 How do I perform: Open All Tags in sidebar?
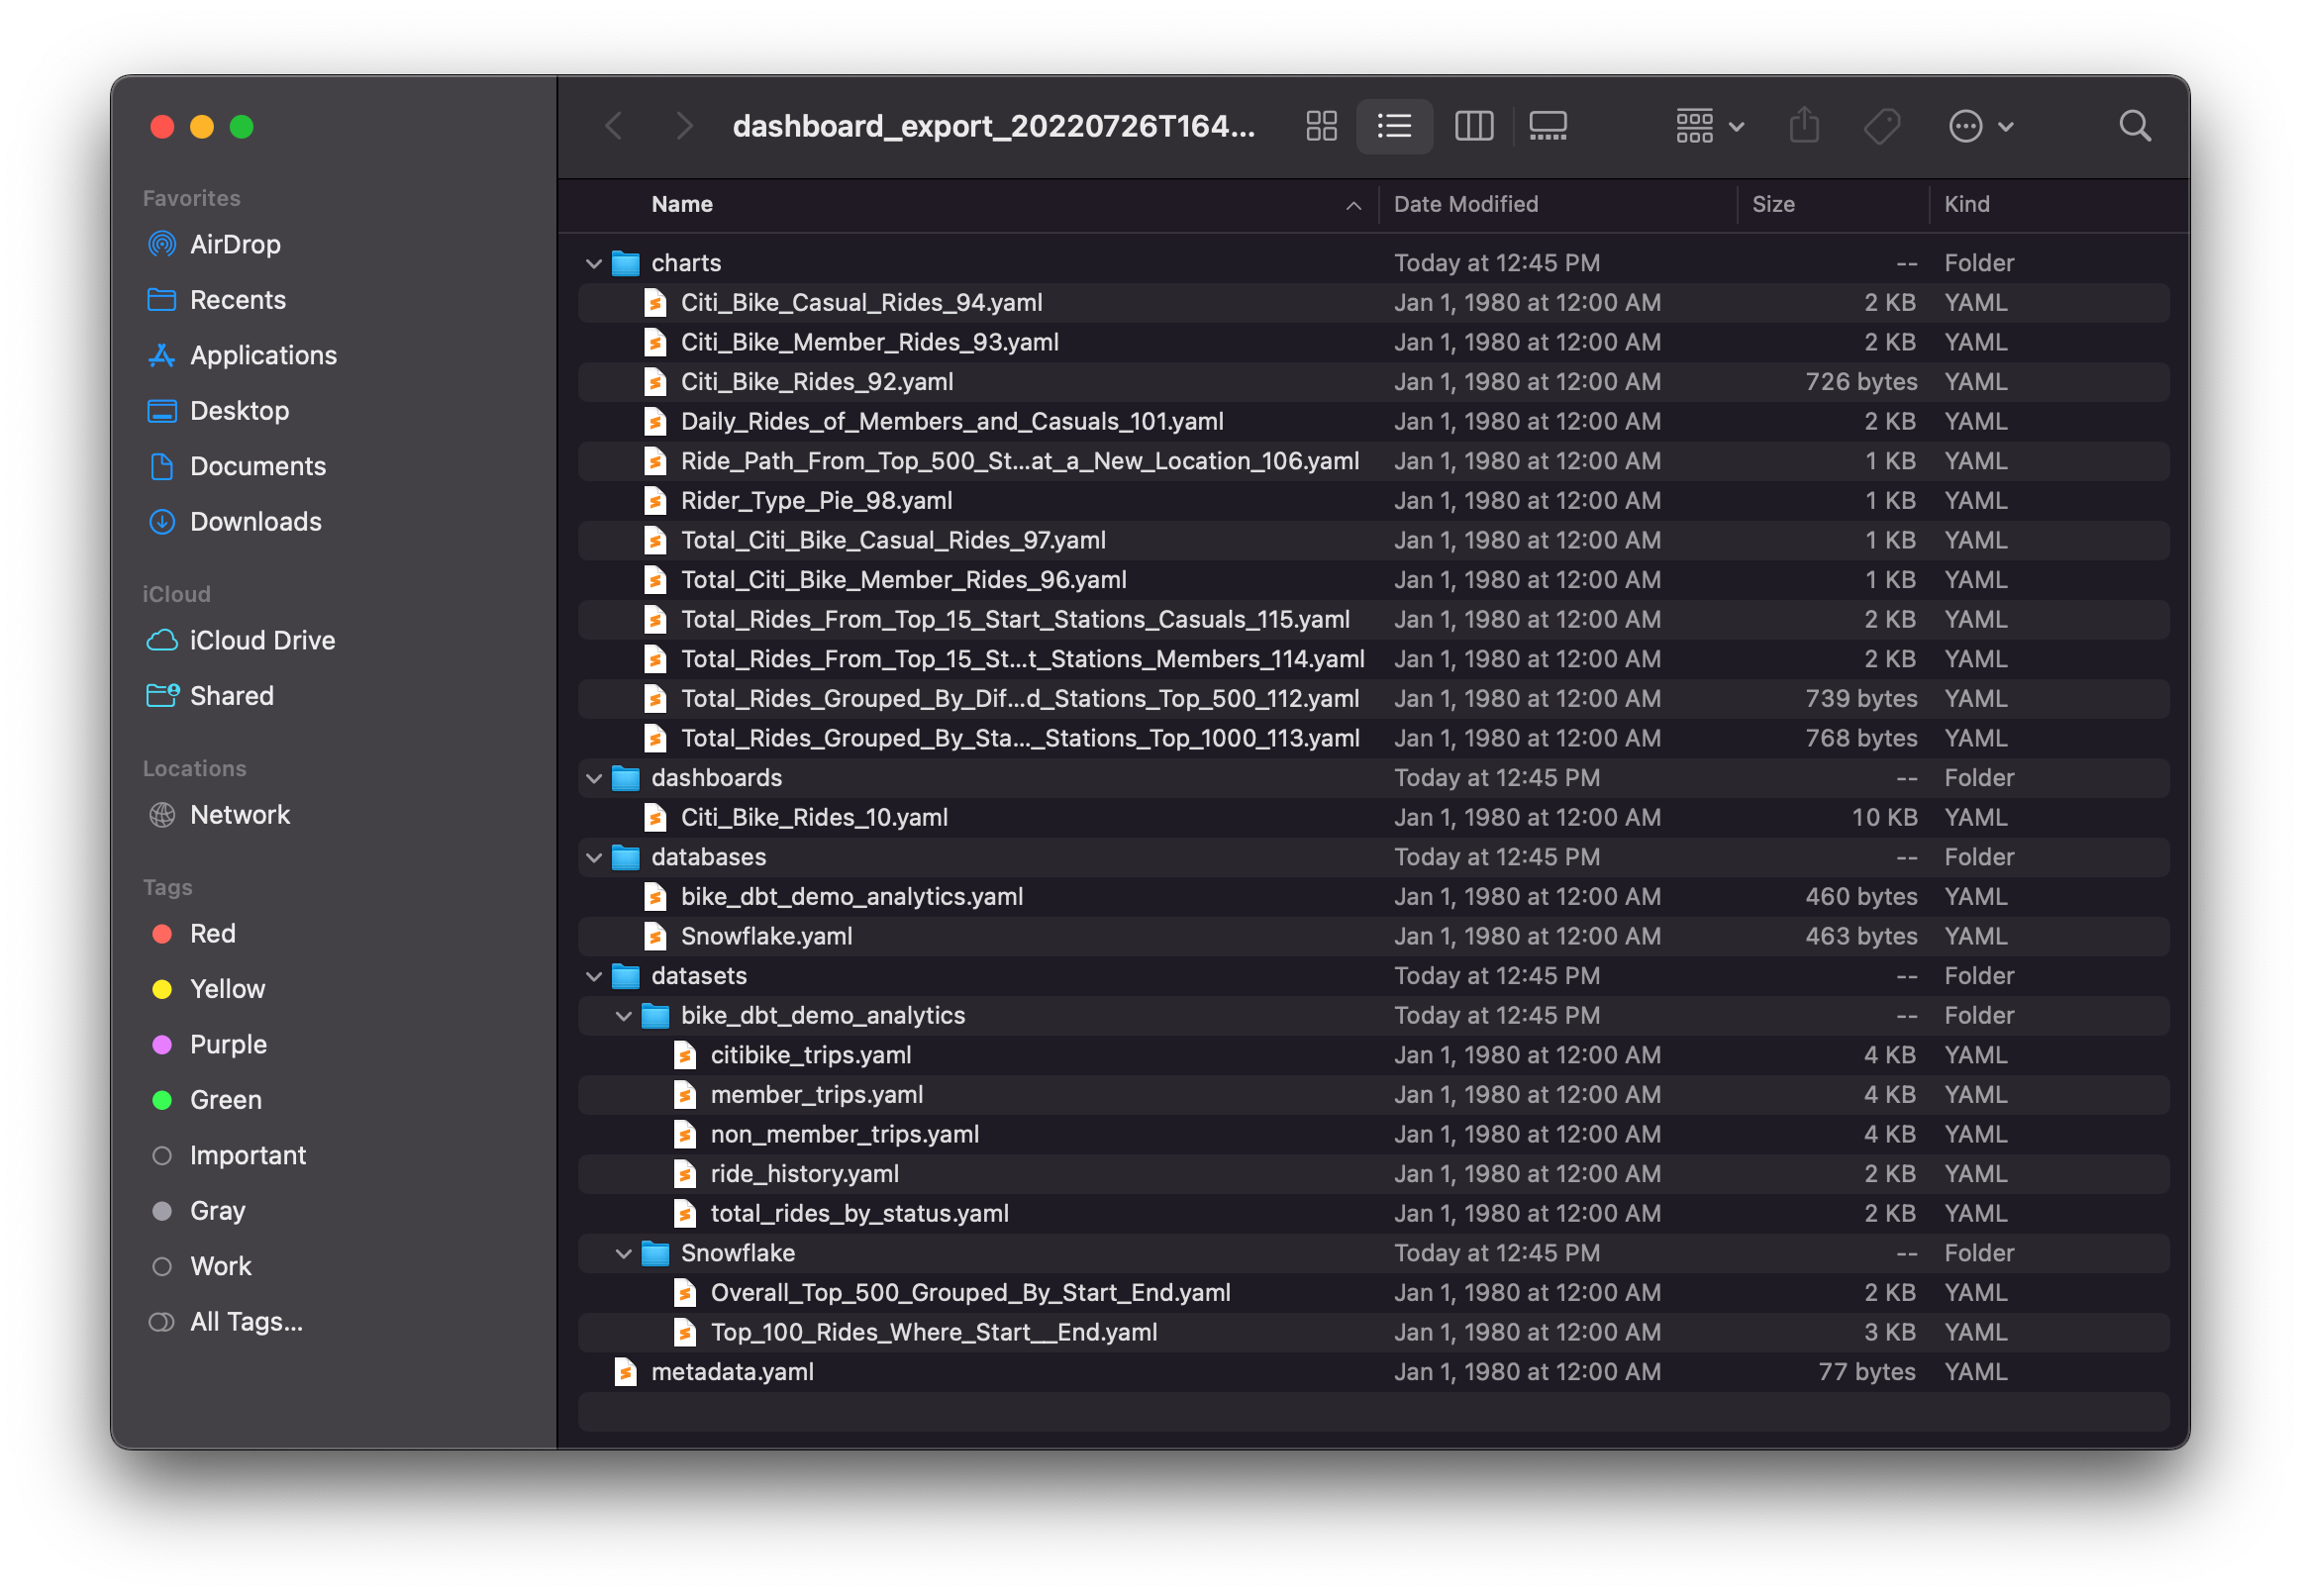point(246,1322)
